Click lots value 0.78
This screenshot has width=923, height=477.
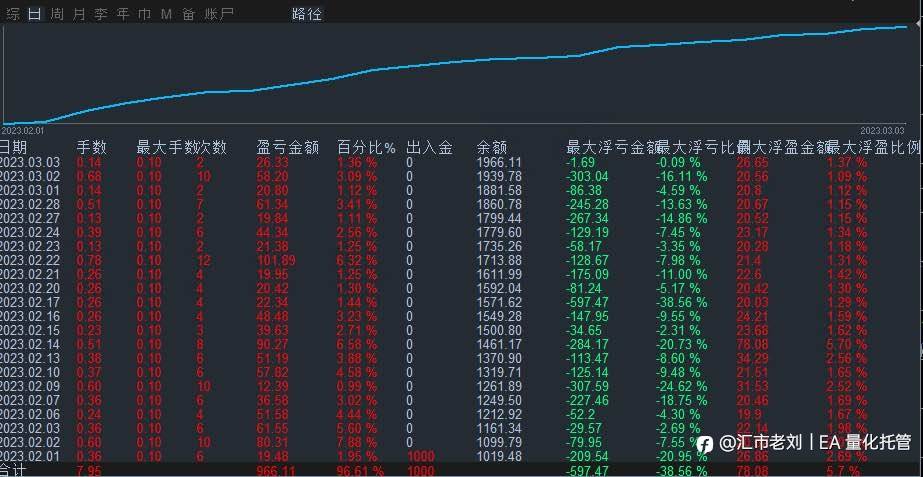[x=89, y=260]
